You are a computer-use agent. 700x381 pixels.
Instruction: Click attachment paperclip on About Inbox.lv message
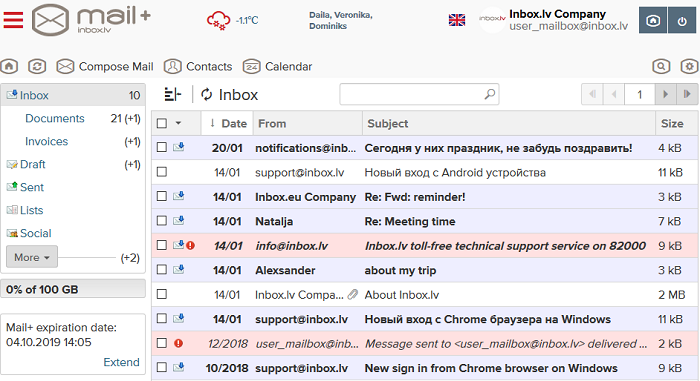click(x=353, y=294)
